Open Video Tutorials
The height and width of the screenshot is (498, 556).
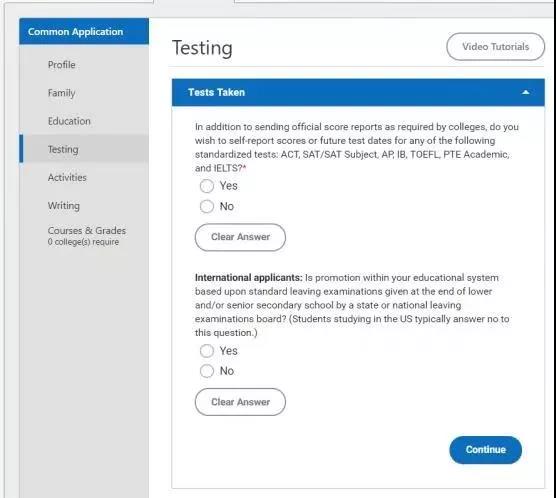point(495,47)
